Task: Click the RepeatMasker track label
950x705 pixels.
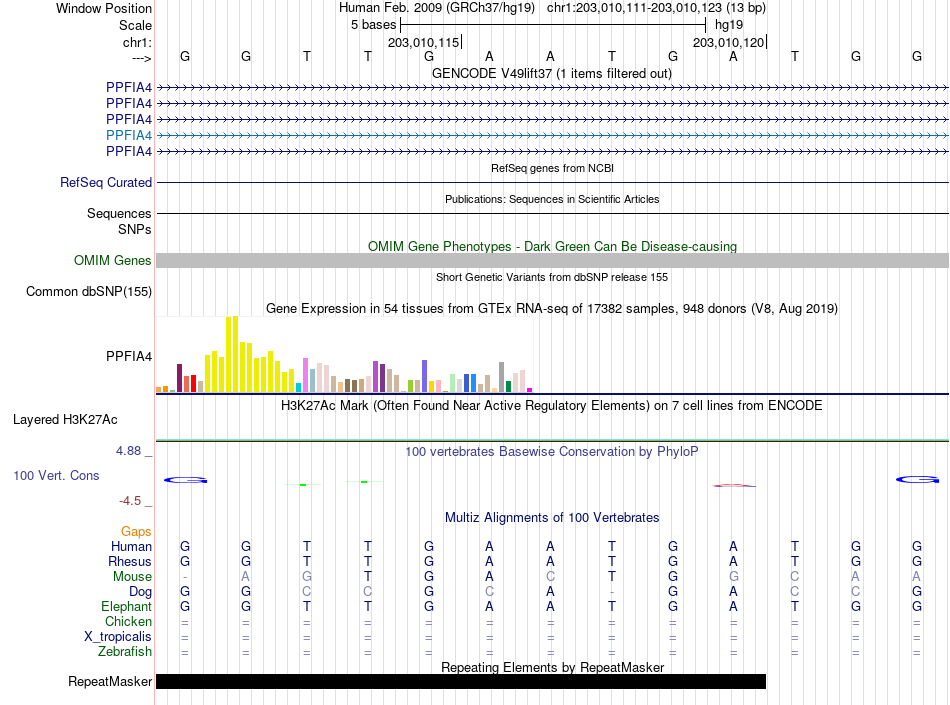Action: 110,681
